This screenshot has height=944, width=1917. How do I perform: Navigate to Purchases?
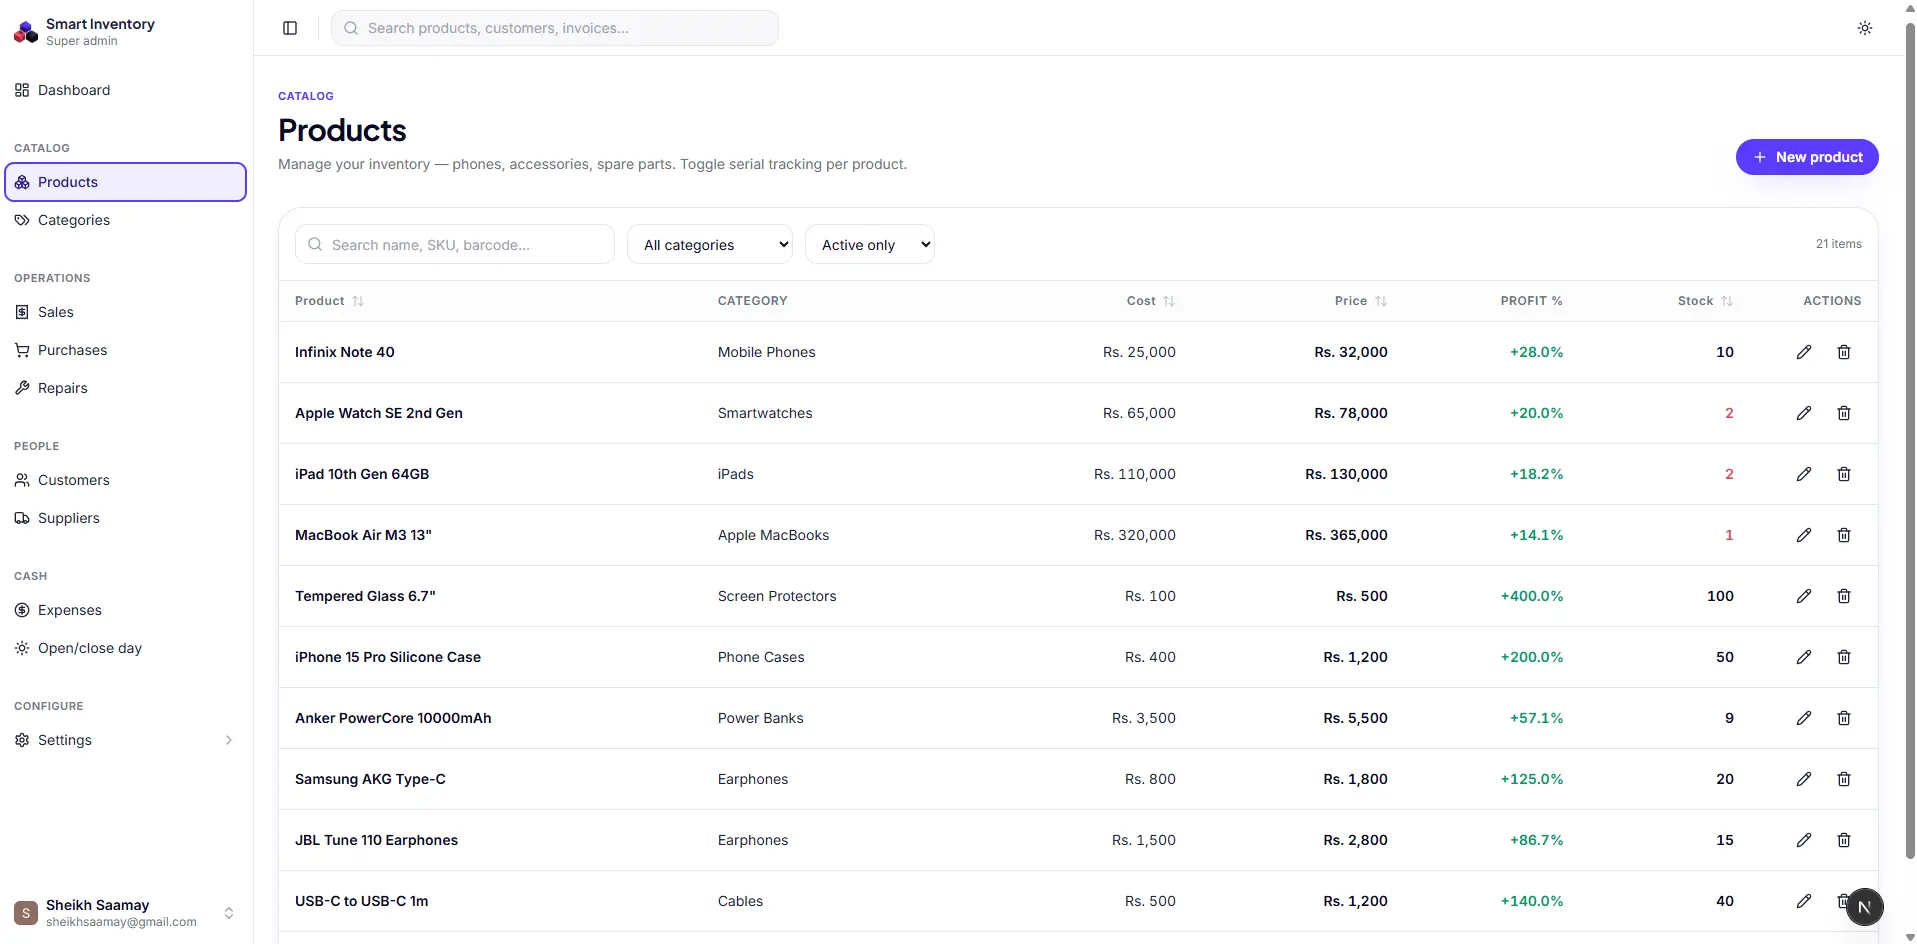click(x=126, y=350)
